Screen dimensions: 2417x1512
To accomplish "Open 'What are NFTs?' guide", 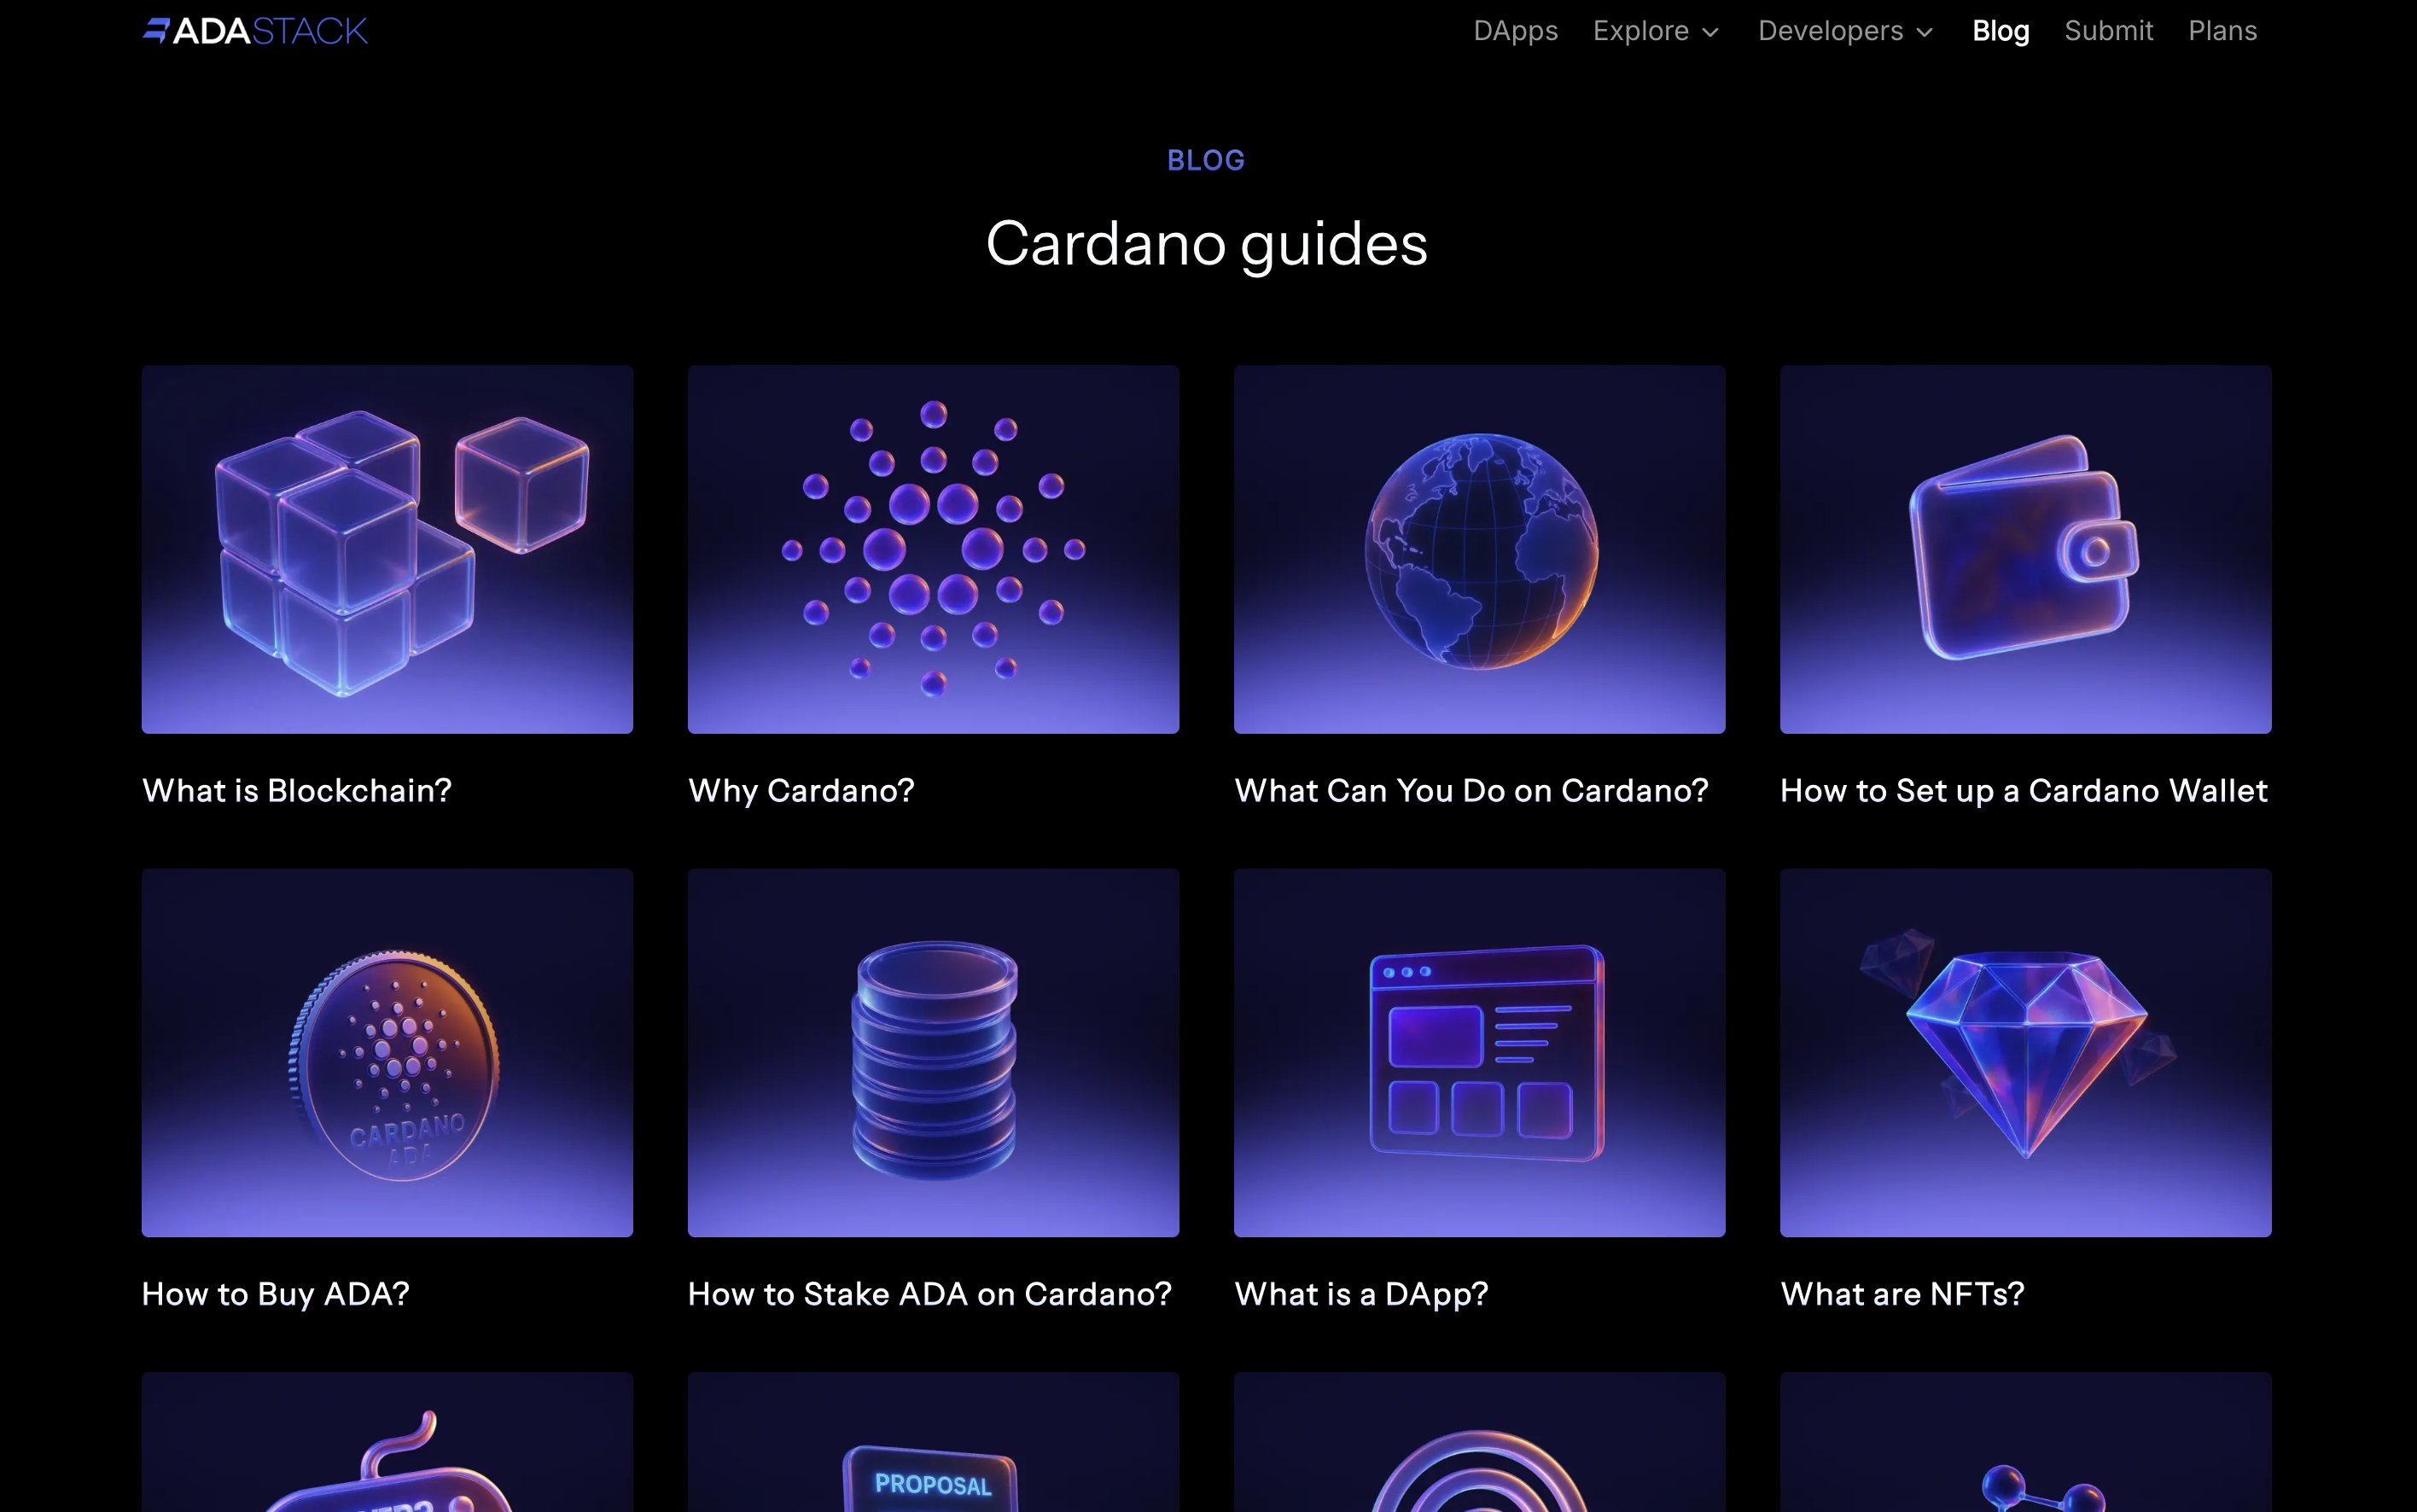I will (x=1902, y=1294).
